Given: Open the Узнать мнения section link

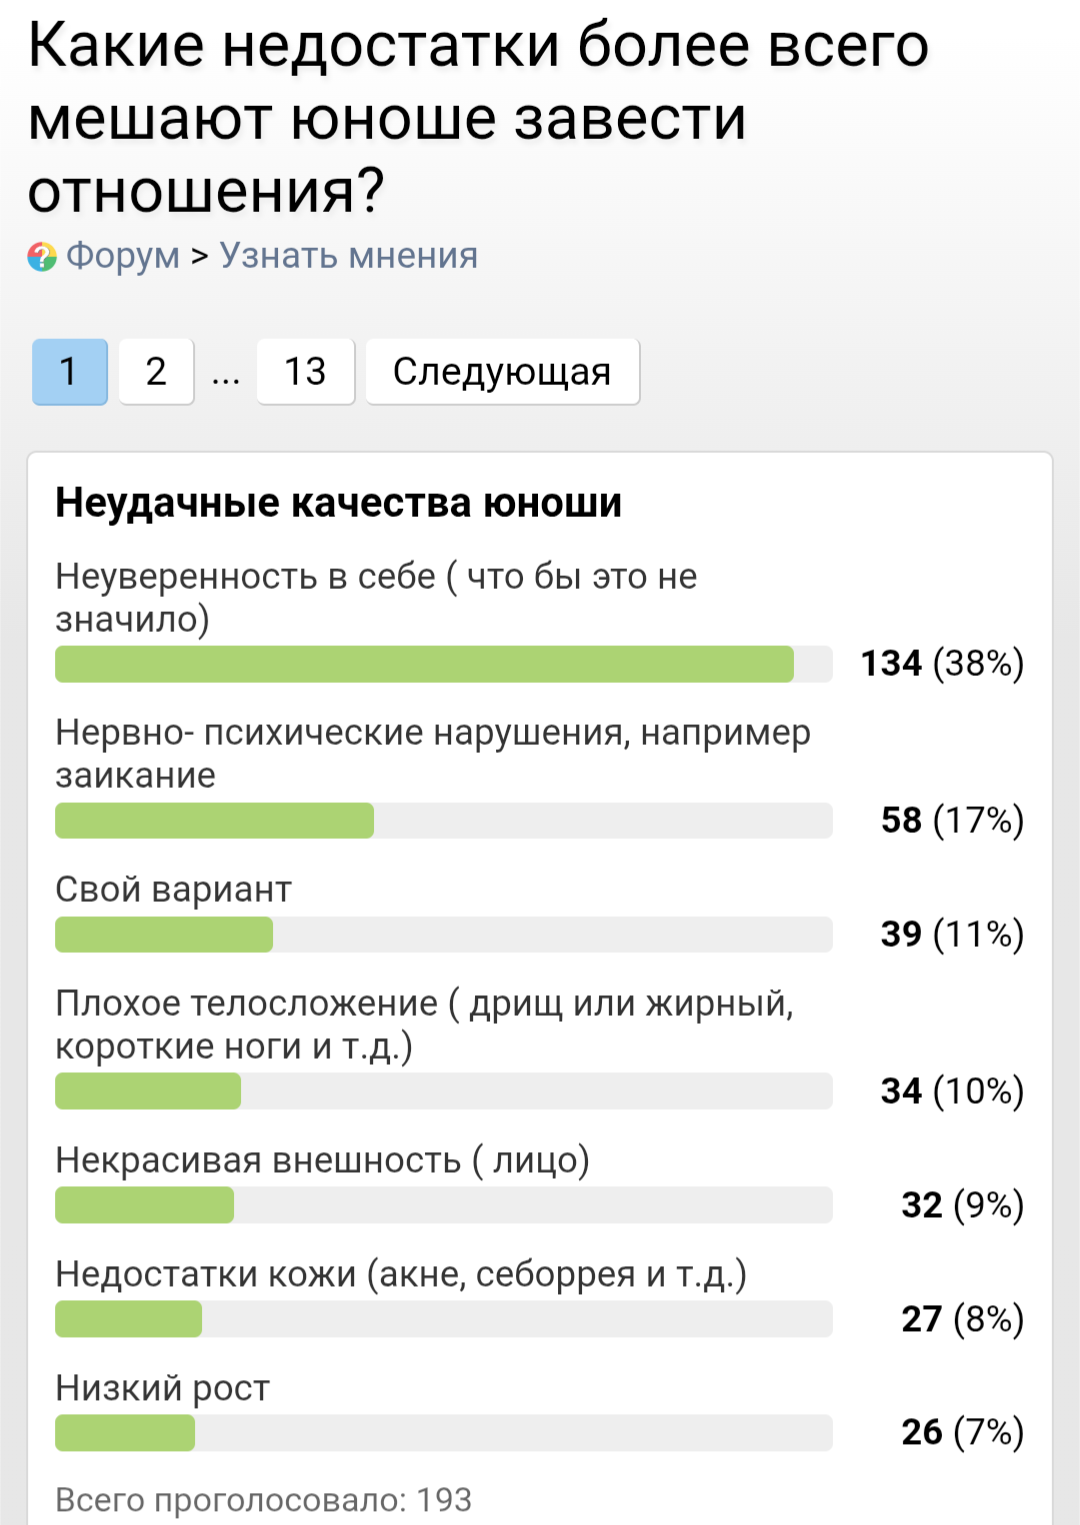Looking at the screenshot, I should [x=348, y=256].
